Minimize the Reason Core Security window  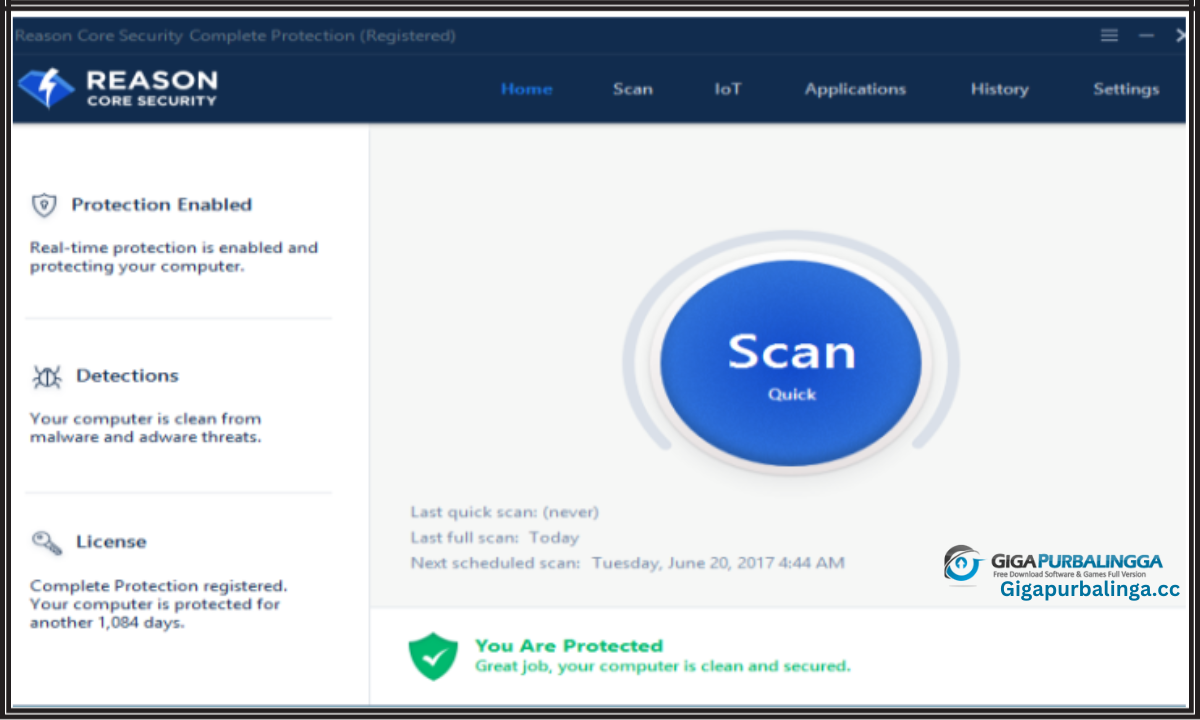click(1146, 35)
